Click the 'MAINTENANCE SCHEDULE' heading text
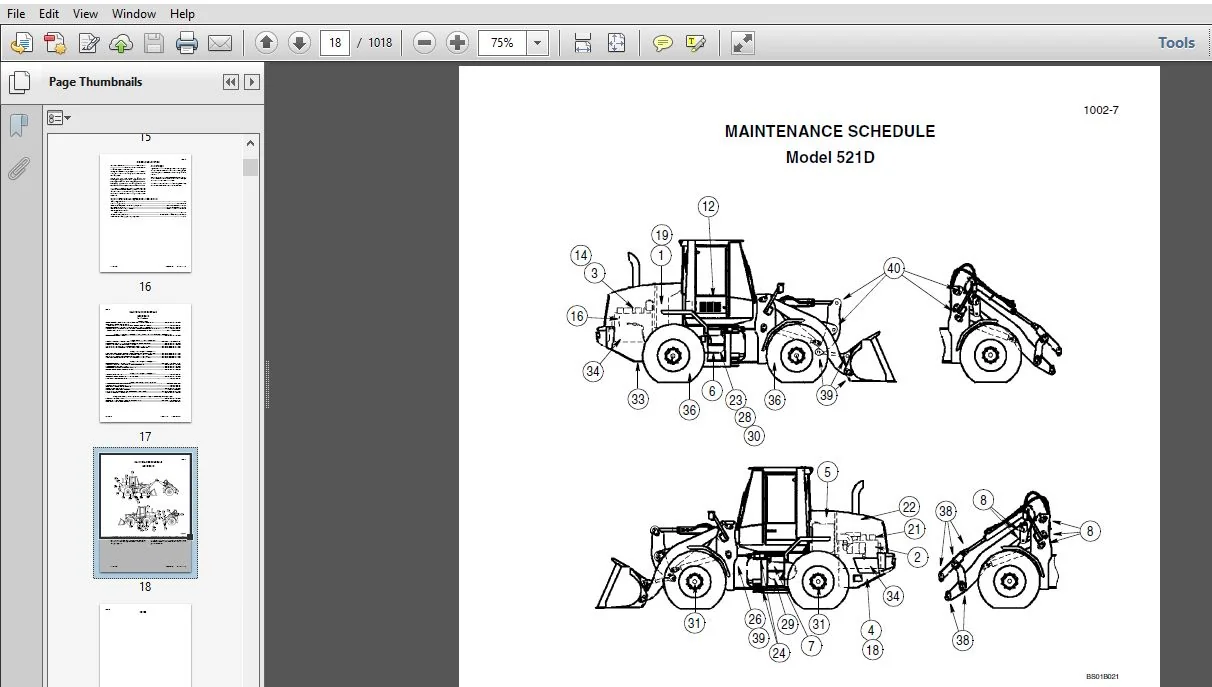The width and height of the screenshot is (1212, 687). tap(830, 131)
